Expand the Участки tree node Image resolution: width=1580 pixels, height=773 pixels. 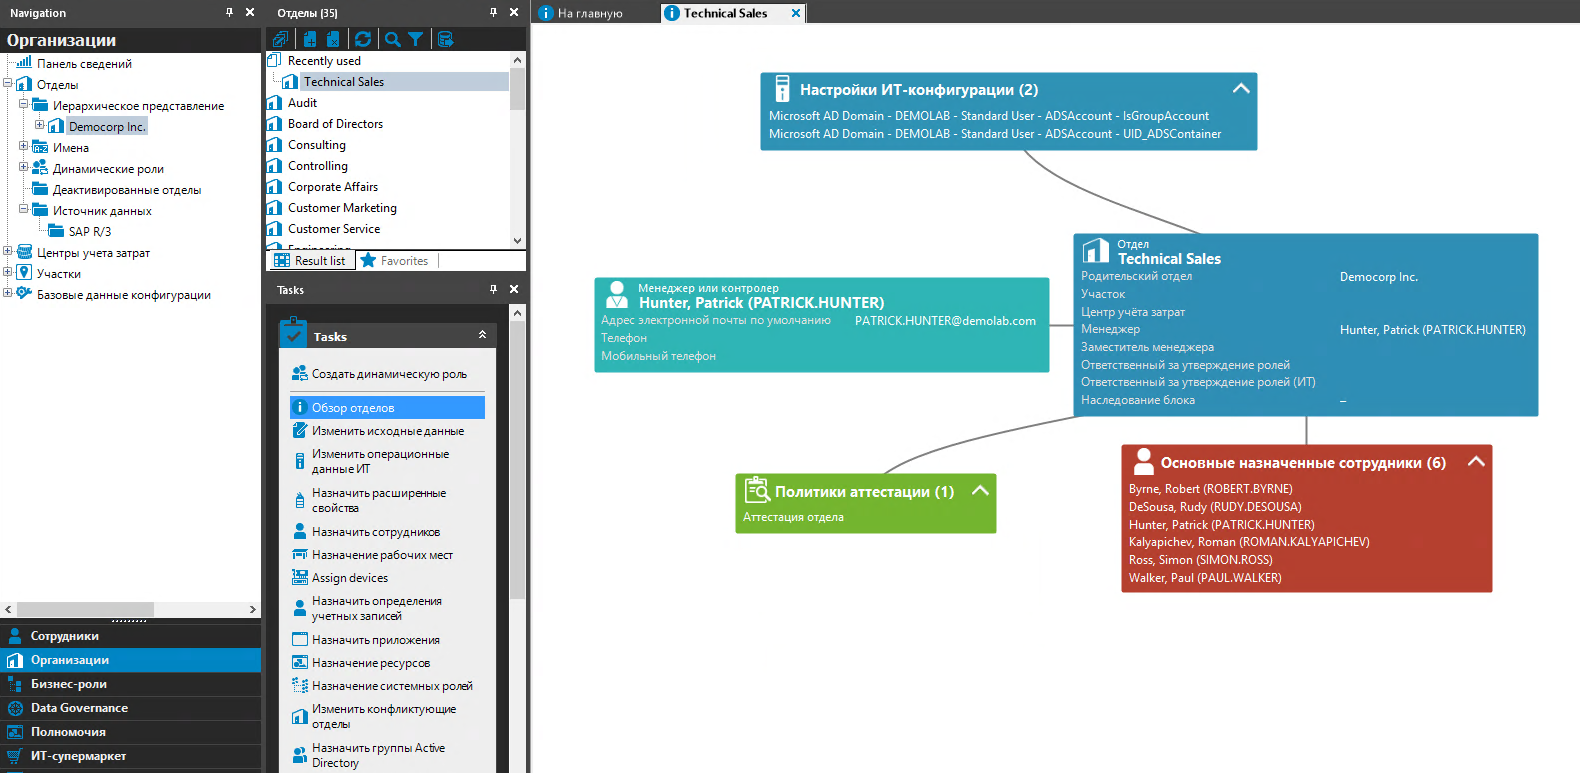8,272
